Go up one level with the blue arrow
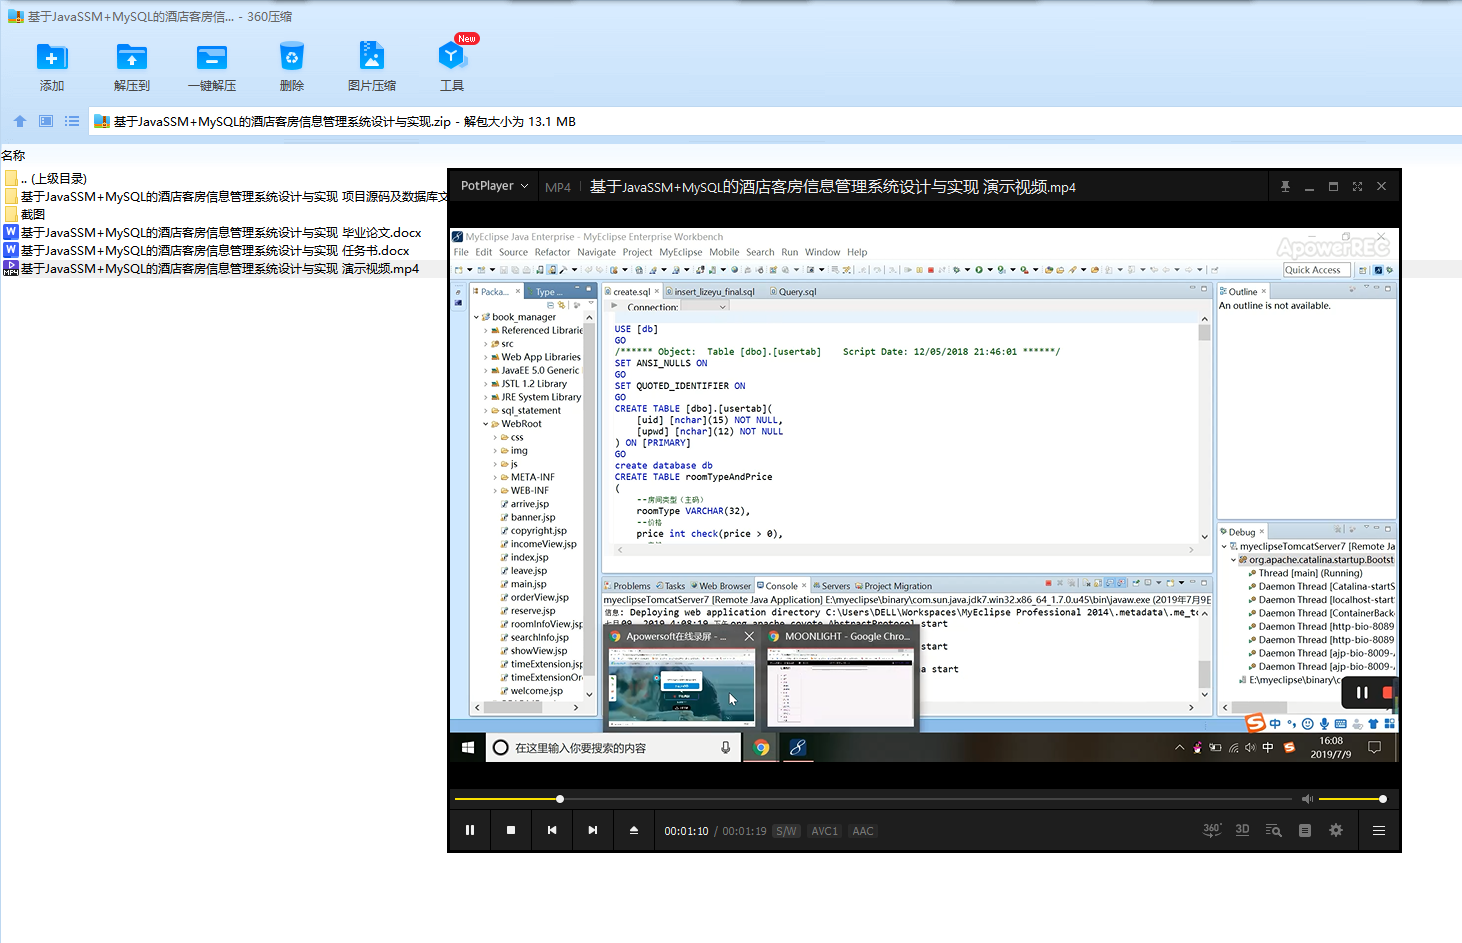This screenshot has height=943, width=1462. [x=20, y=121]
